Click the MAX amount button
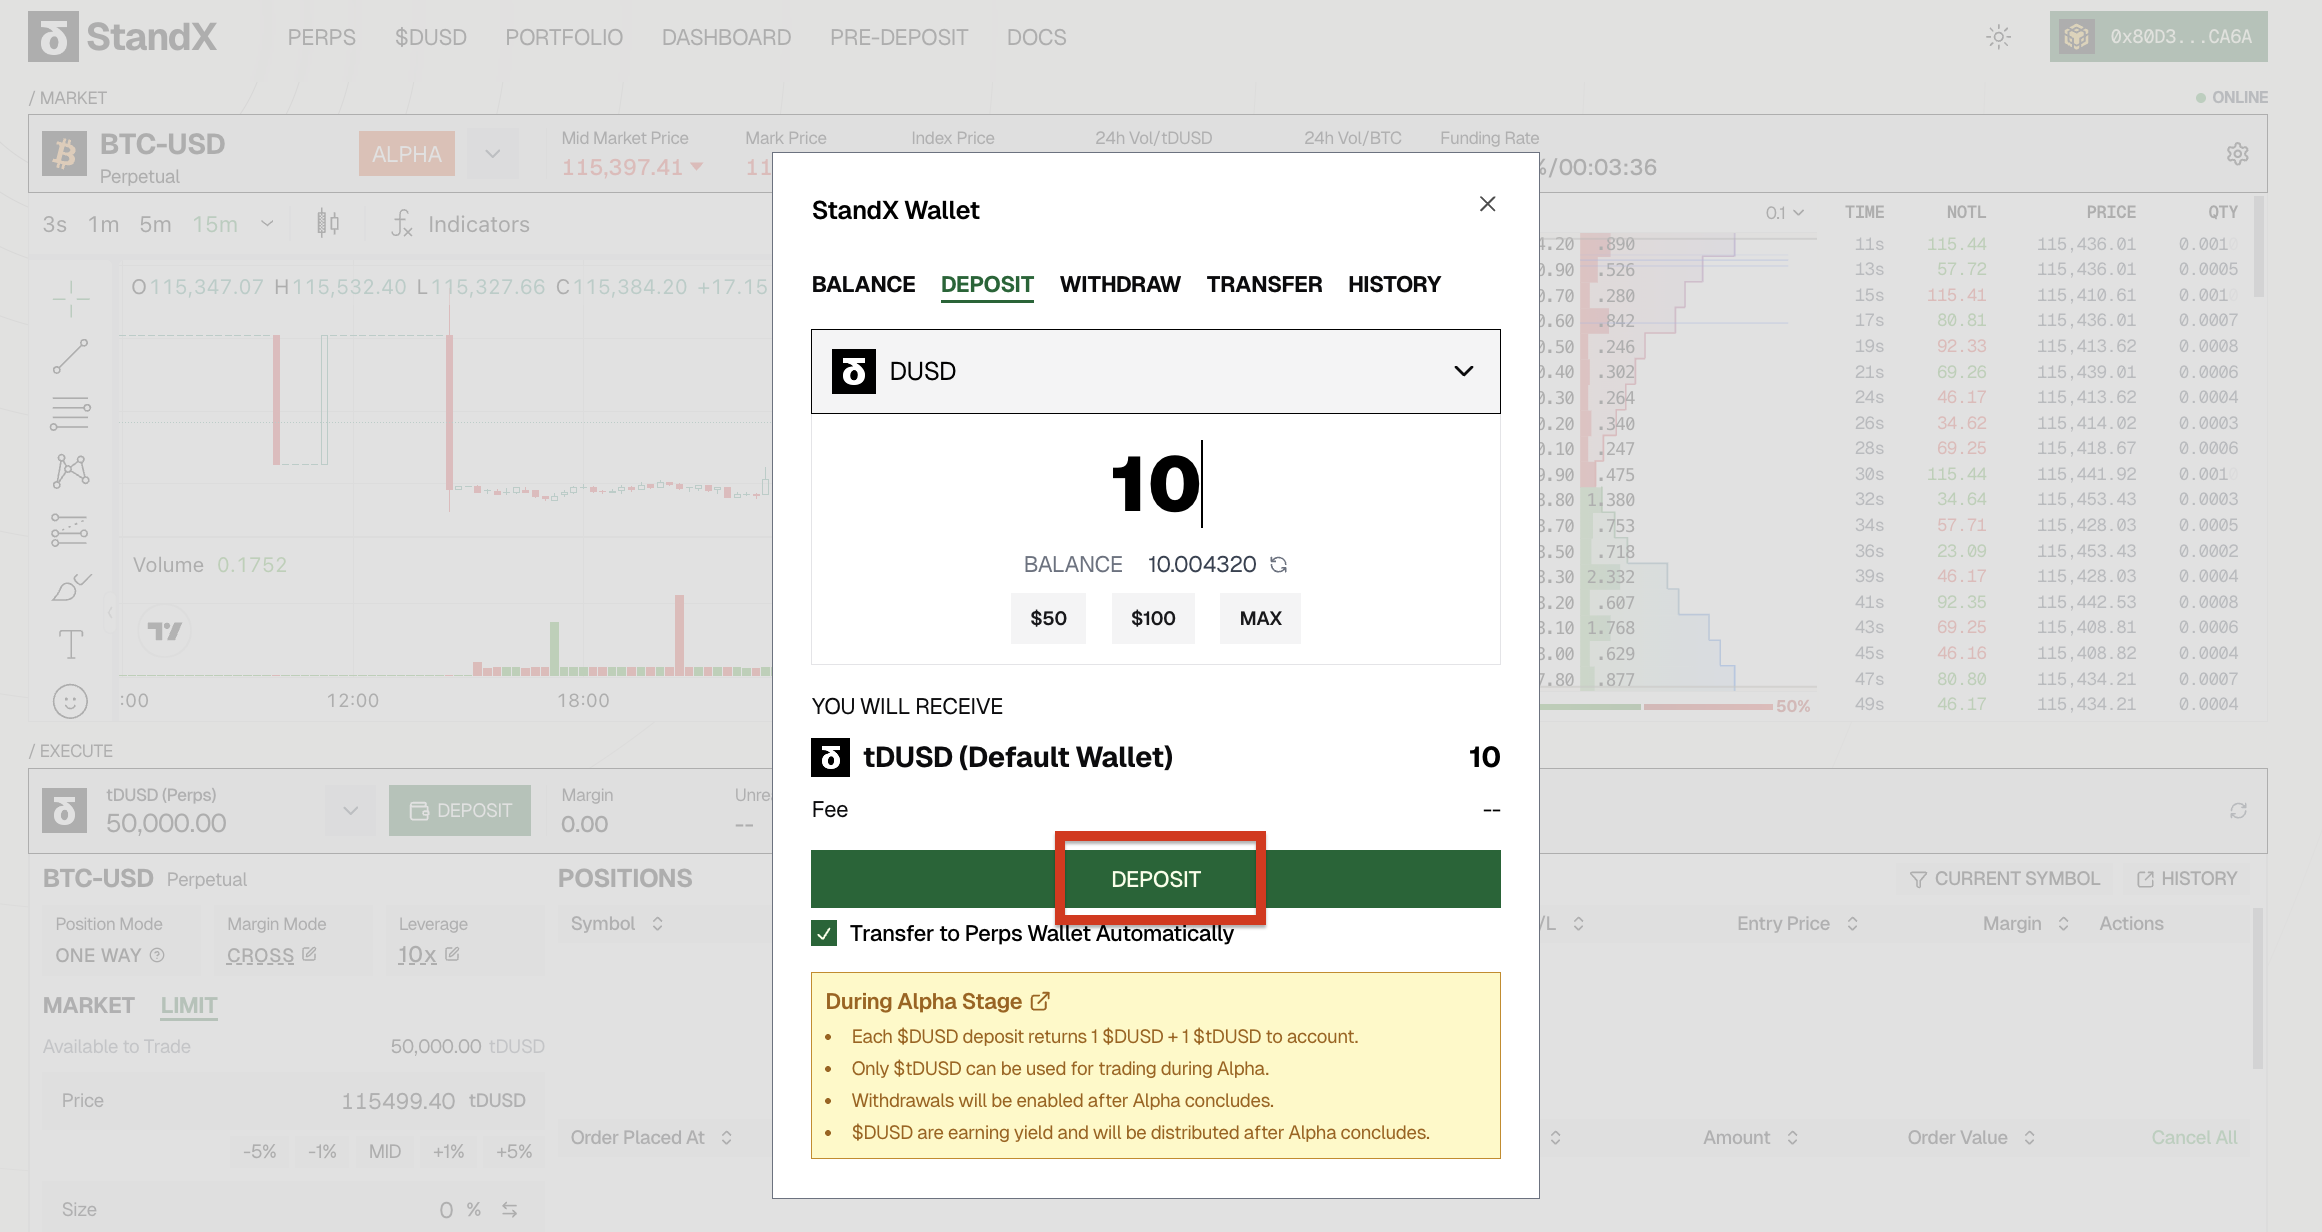This screenshot has width=2322, height=1232. [x=1260, y=618]
